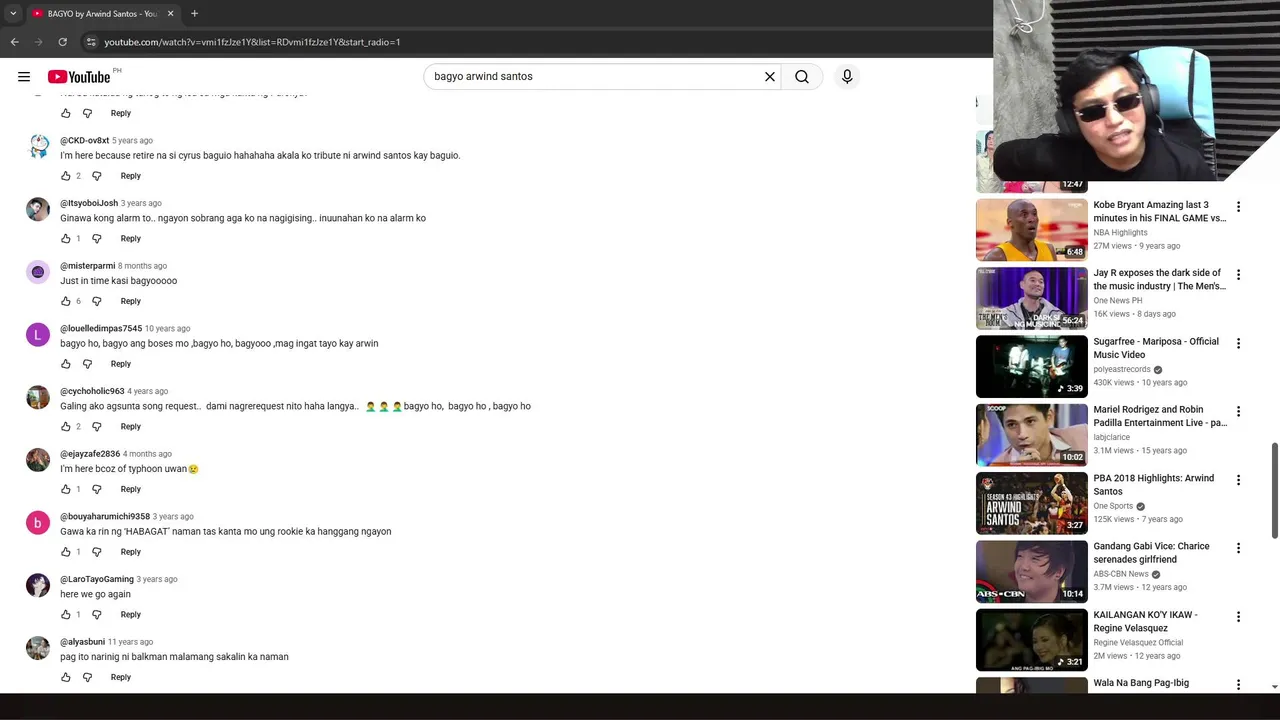Go back using browser back arrow
1280x720 pixels.
click(x=14, y=42)
